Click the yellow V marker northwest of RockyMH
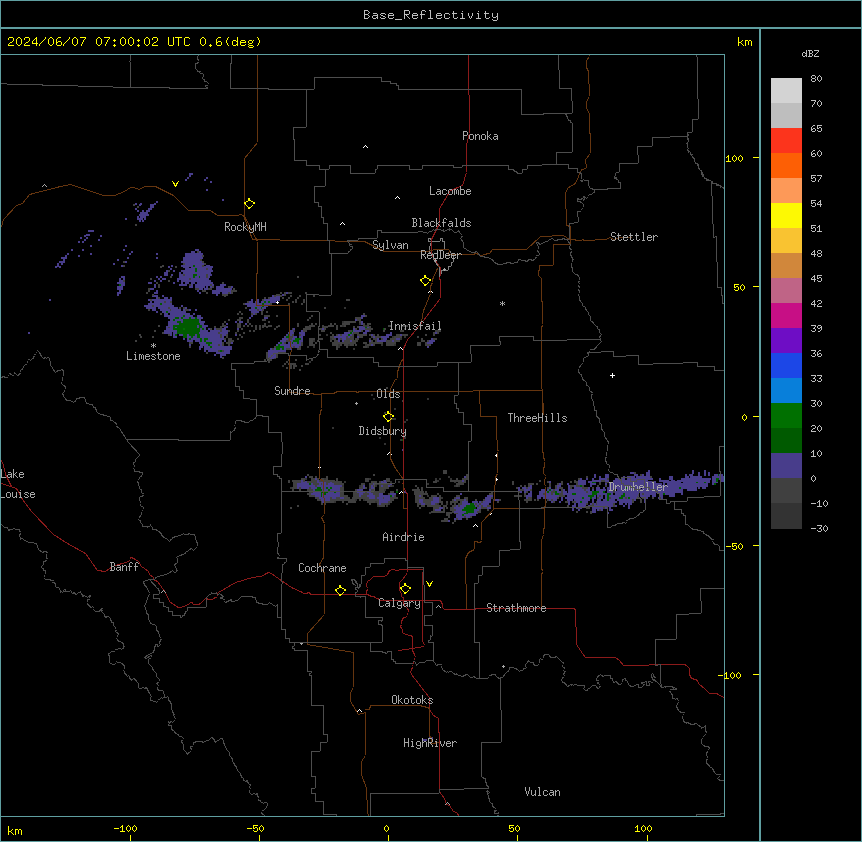Viewport: 862px width, 842px height. (x=175, y=184)
